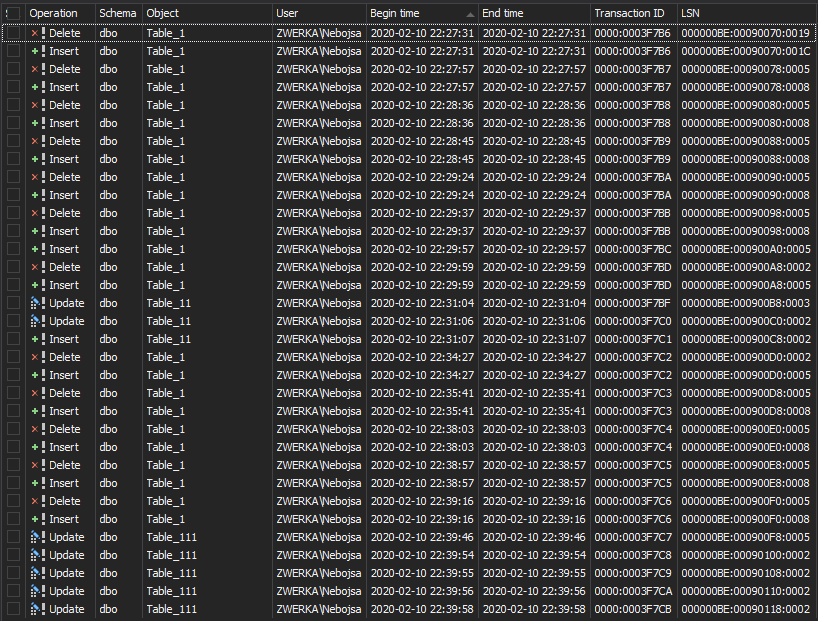This screenshot has width=818, height=621.
Task: Click End time cell 2020-02-10 22:38:03 of Delete row
Action: pos(534,429)
